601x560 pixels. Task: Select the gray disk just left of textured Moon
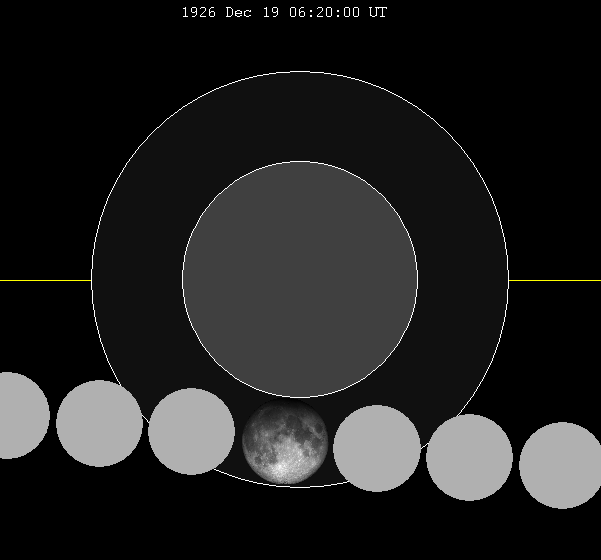191,431
